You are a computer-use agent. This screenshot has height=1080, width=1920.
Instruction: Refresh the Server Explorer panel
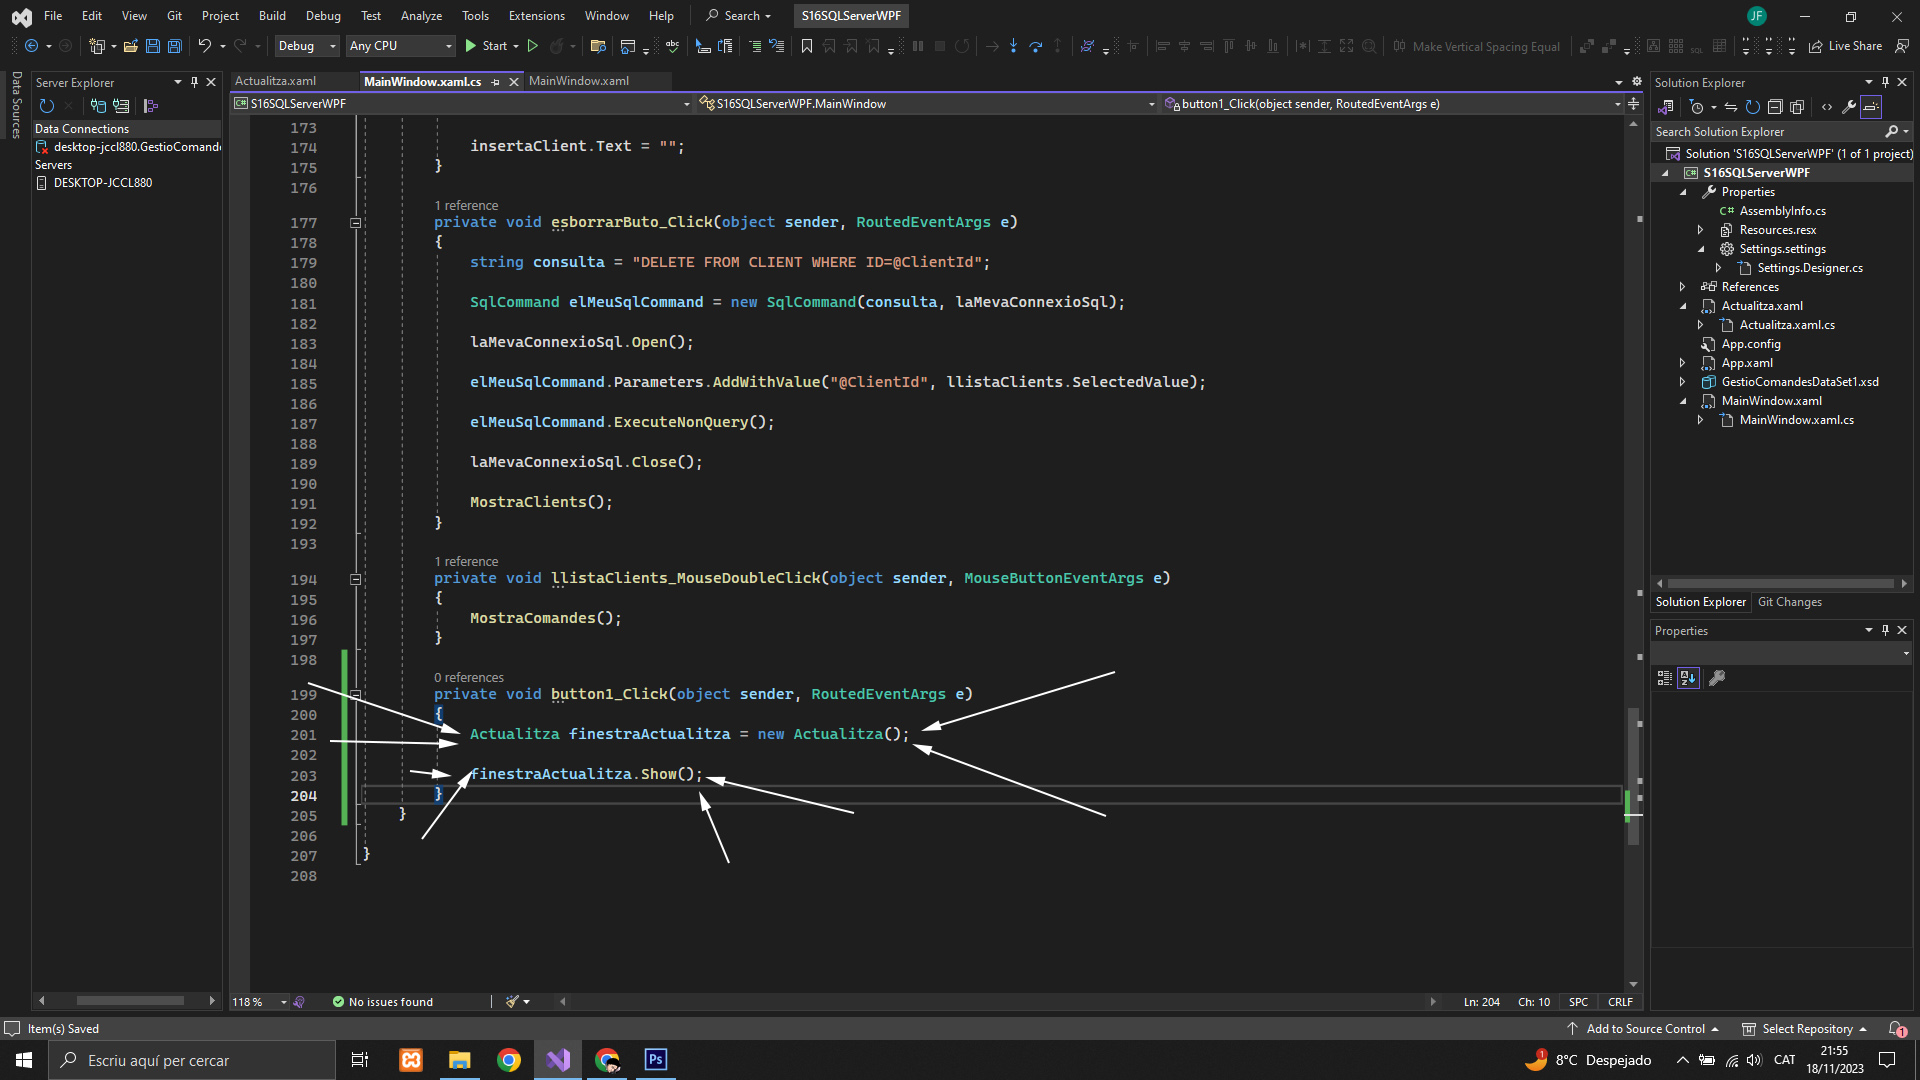pyautogui.click(x=46, y=106)
